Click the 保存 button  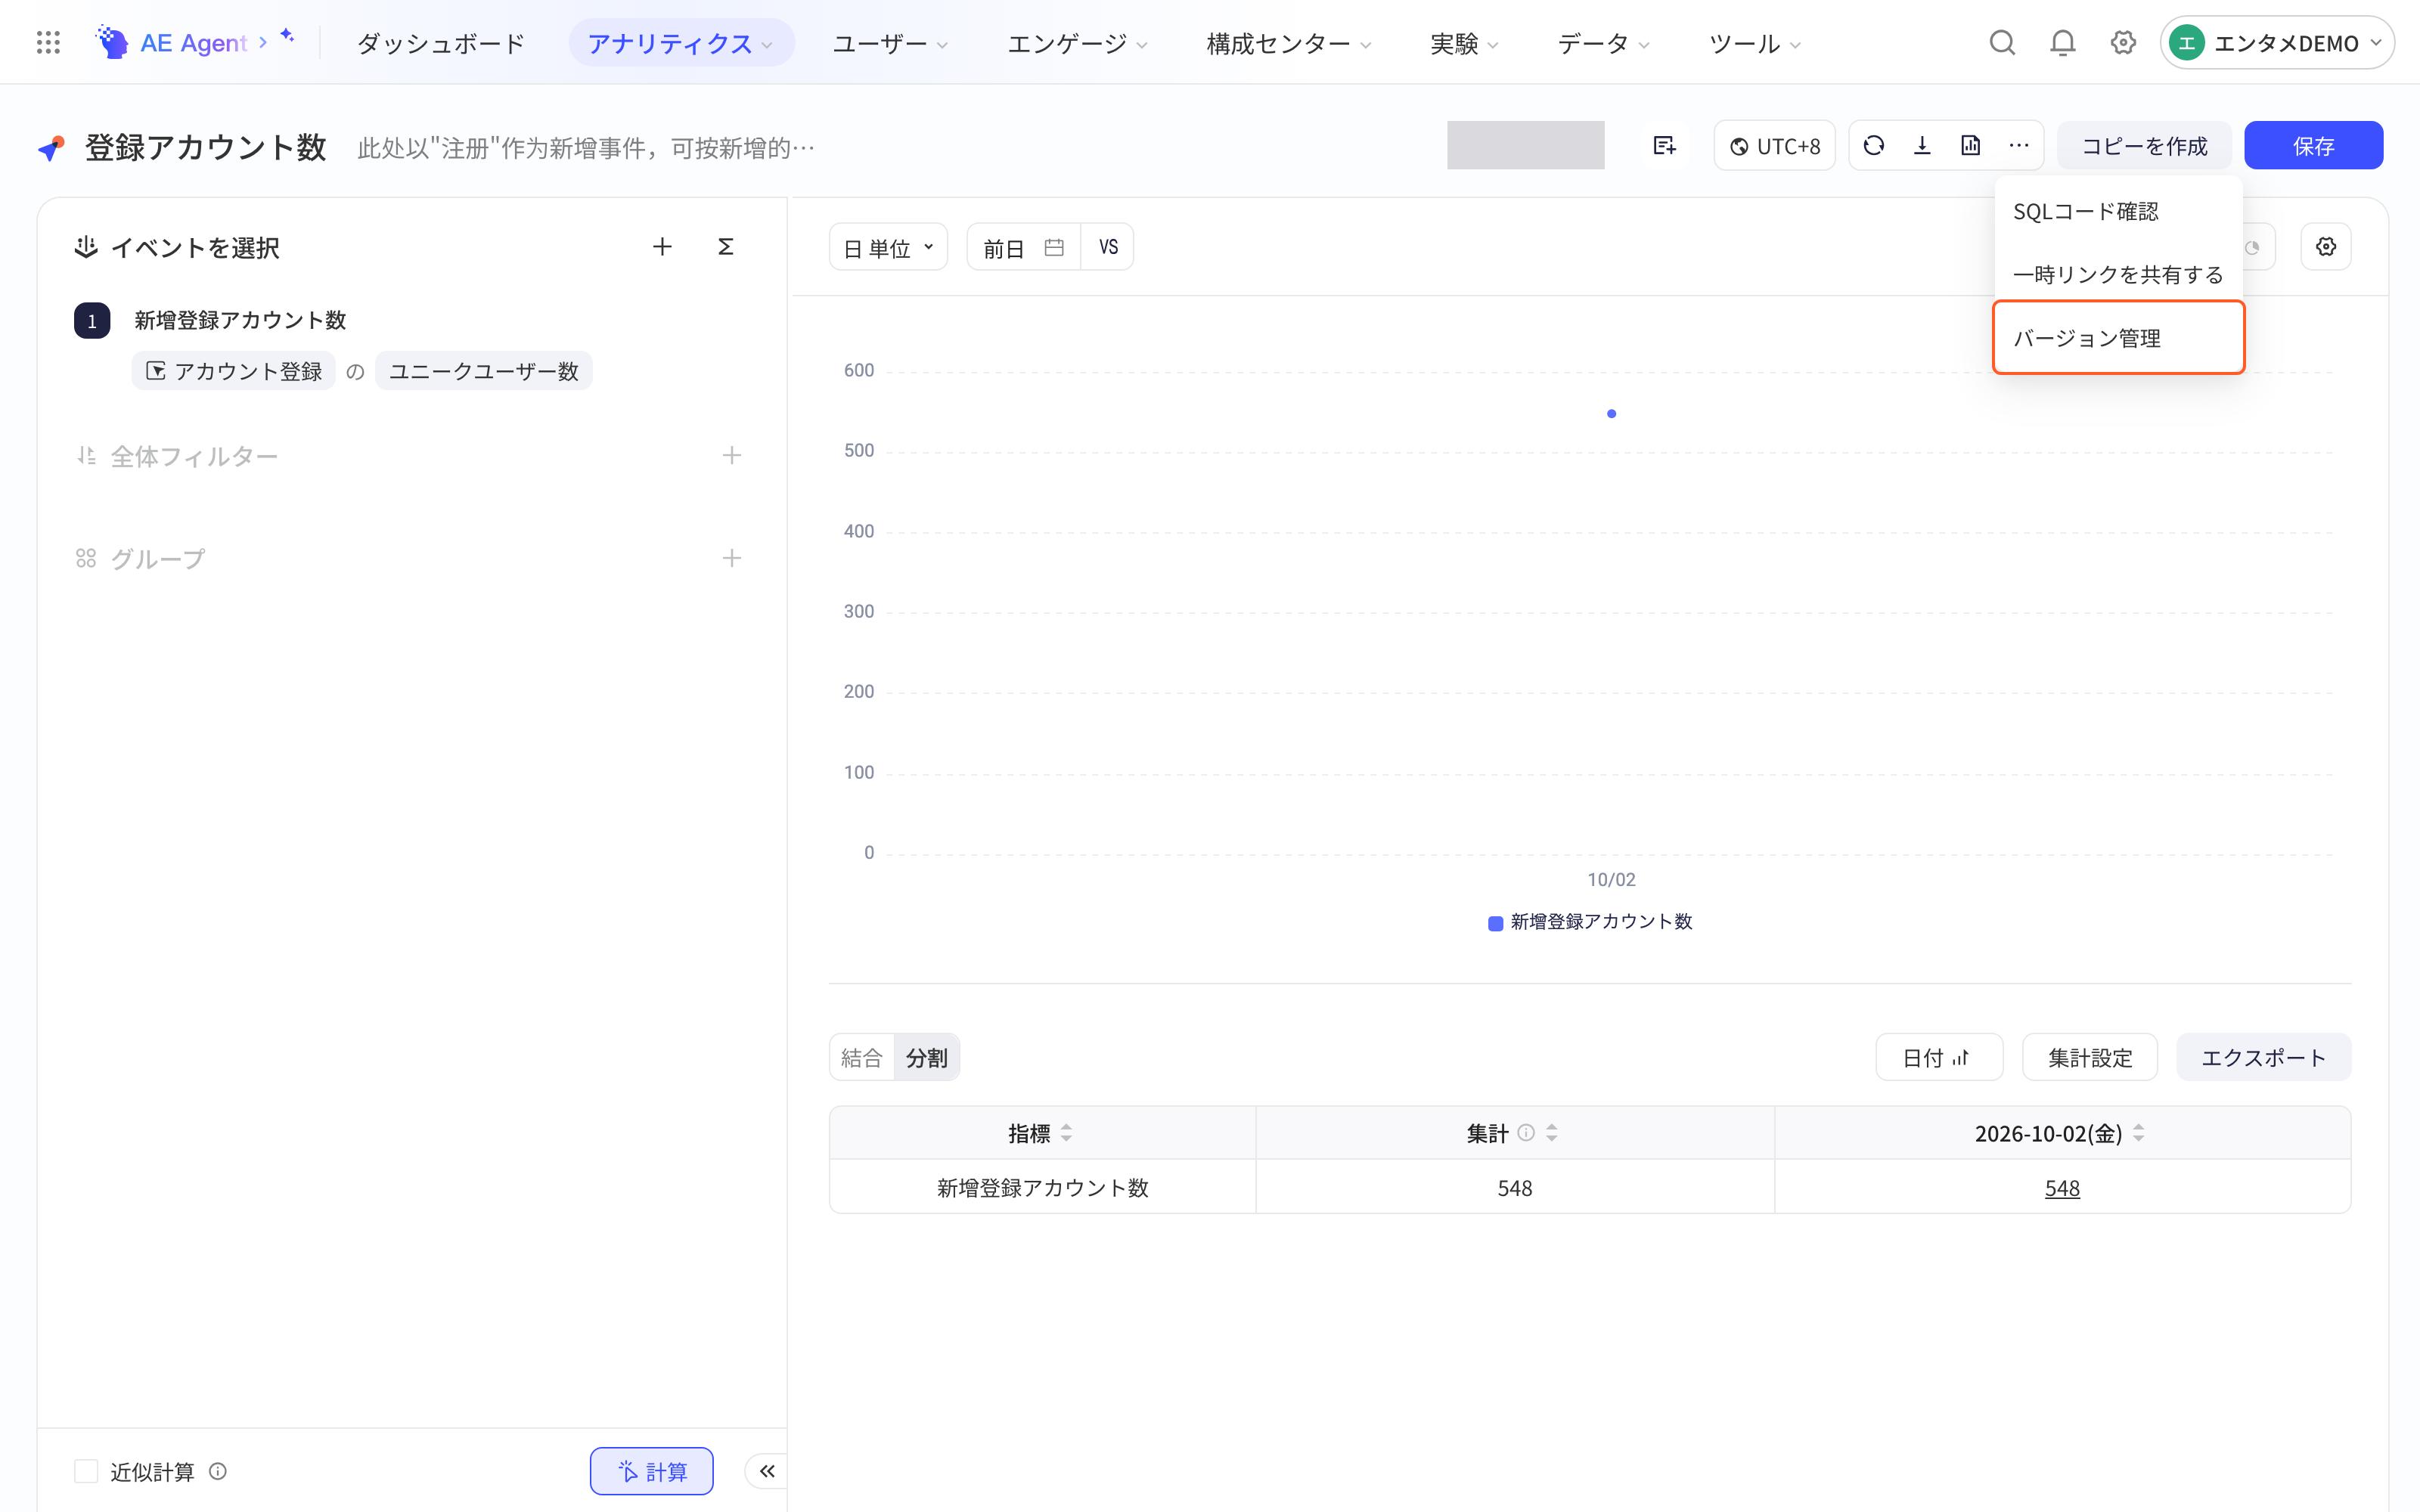tap(2313, 146)
